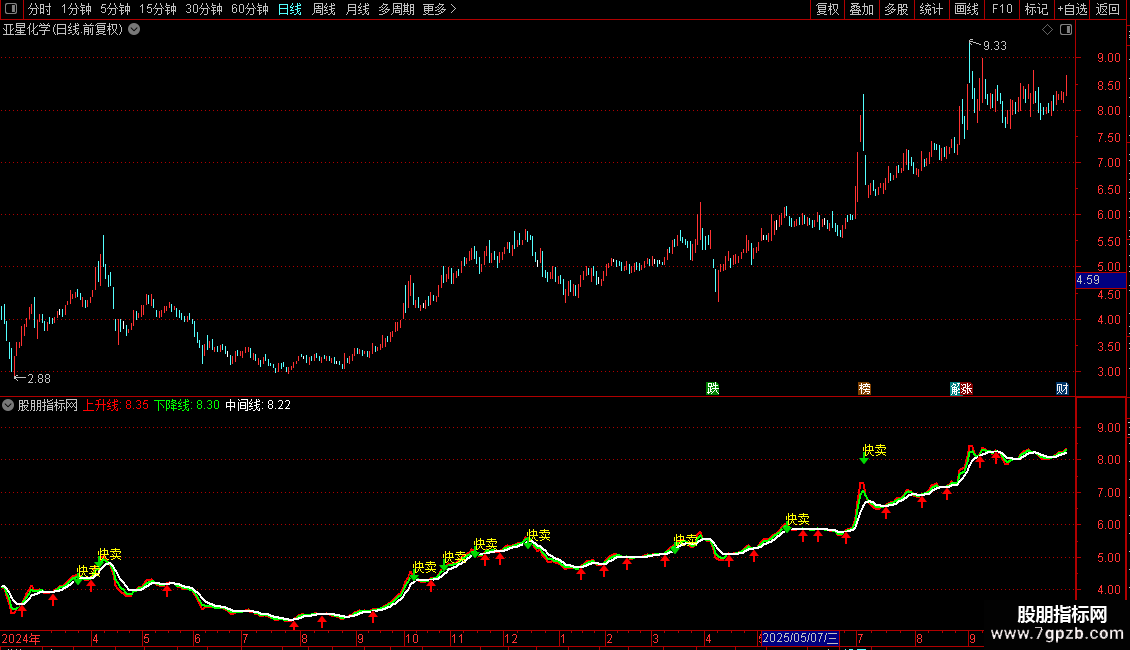
Task: Toggle the side panel icon in top-left corner
Action: [x=11, y=9]
